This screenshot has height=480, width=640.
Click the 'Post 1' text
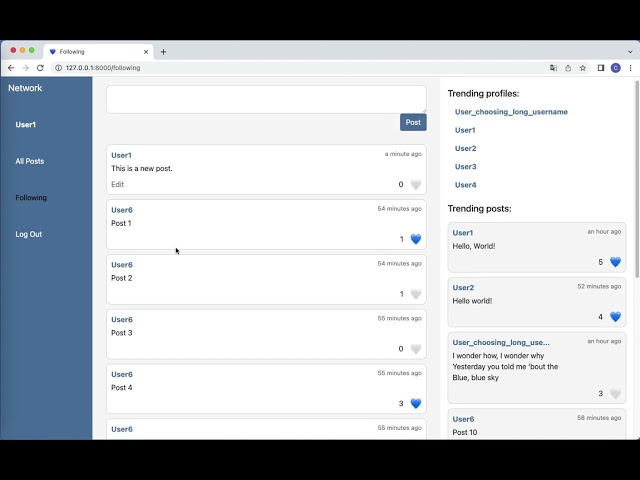coord(121,223)
